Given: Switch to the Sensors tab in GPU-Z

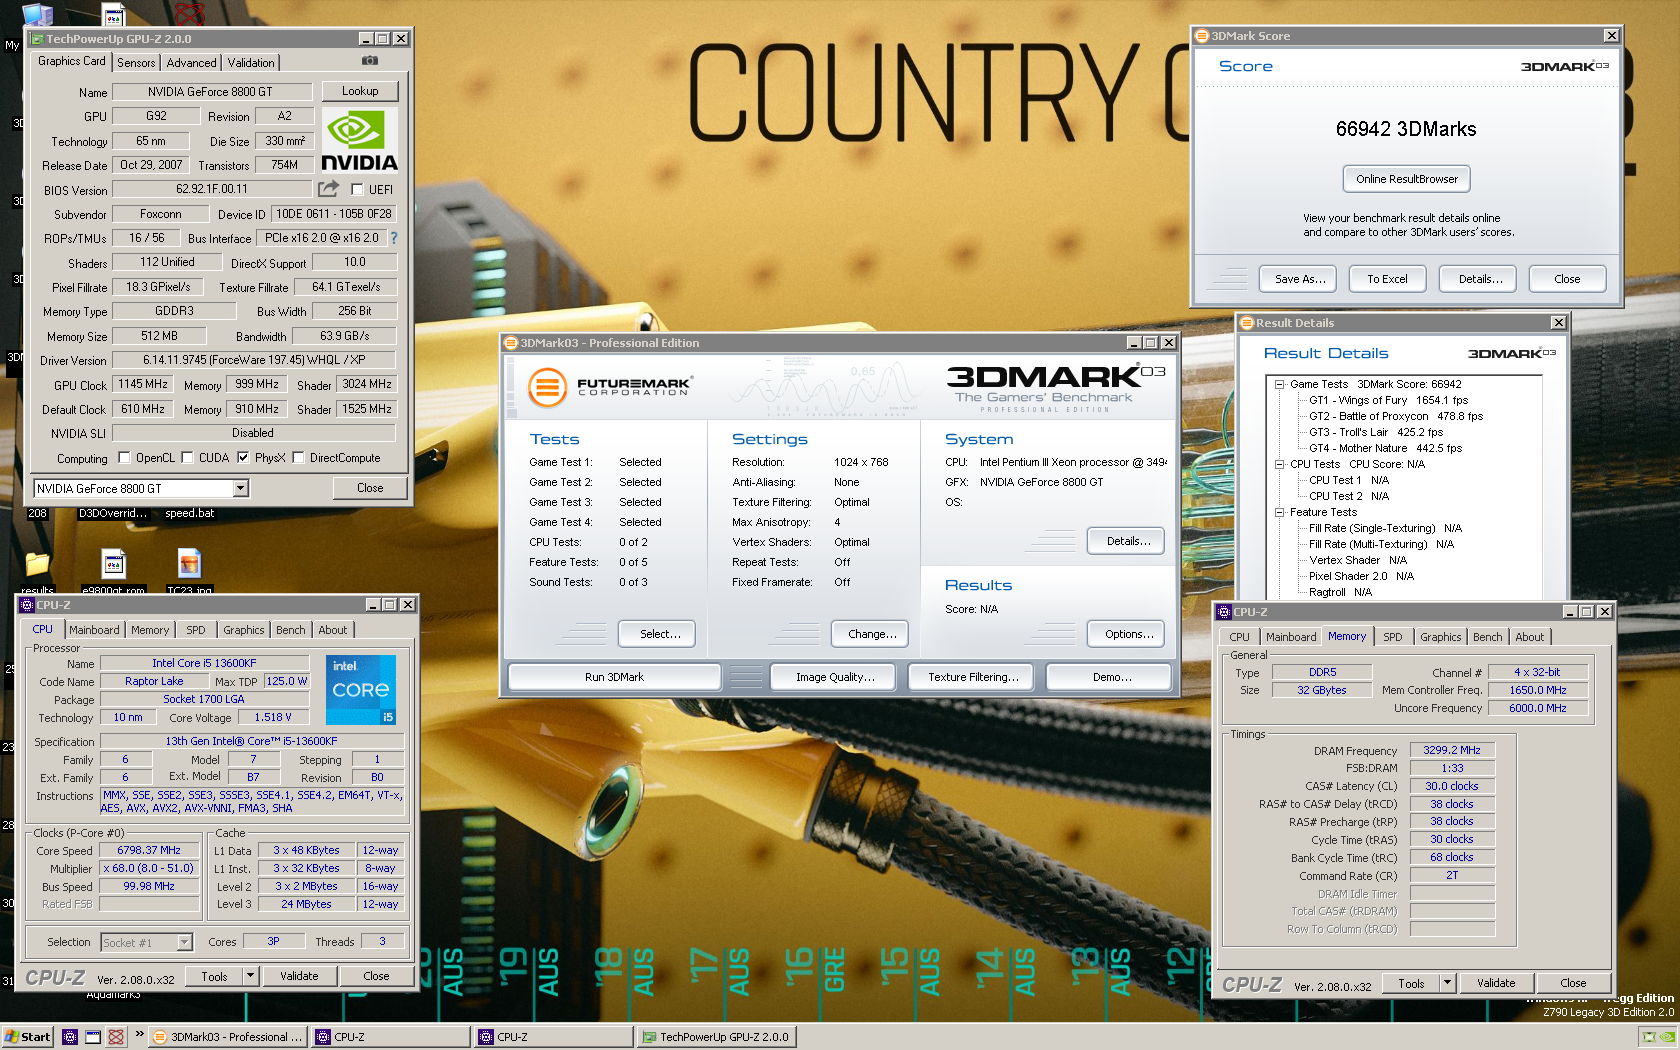Looking at the screenshot, I should 136,63.
